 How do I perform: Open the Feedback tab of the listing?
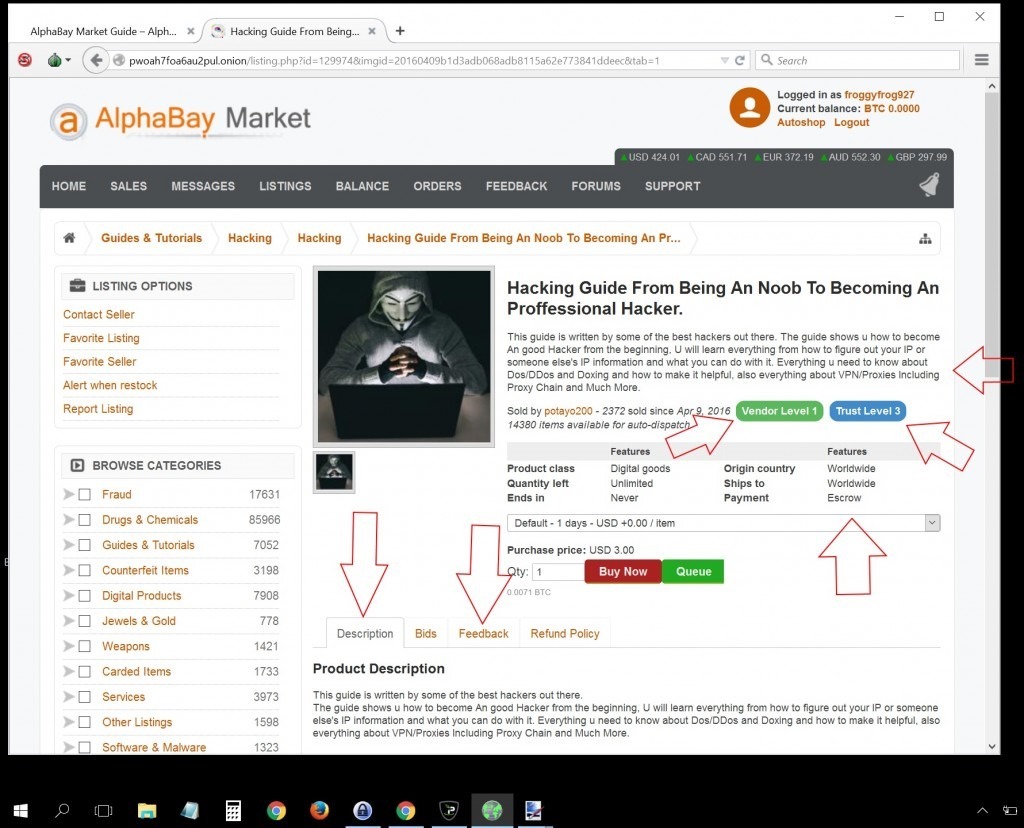pyautogui.click(x=483, y=633)
